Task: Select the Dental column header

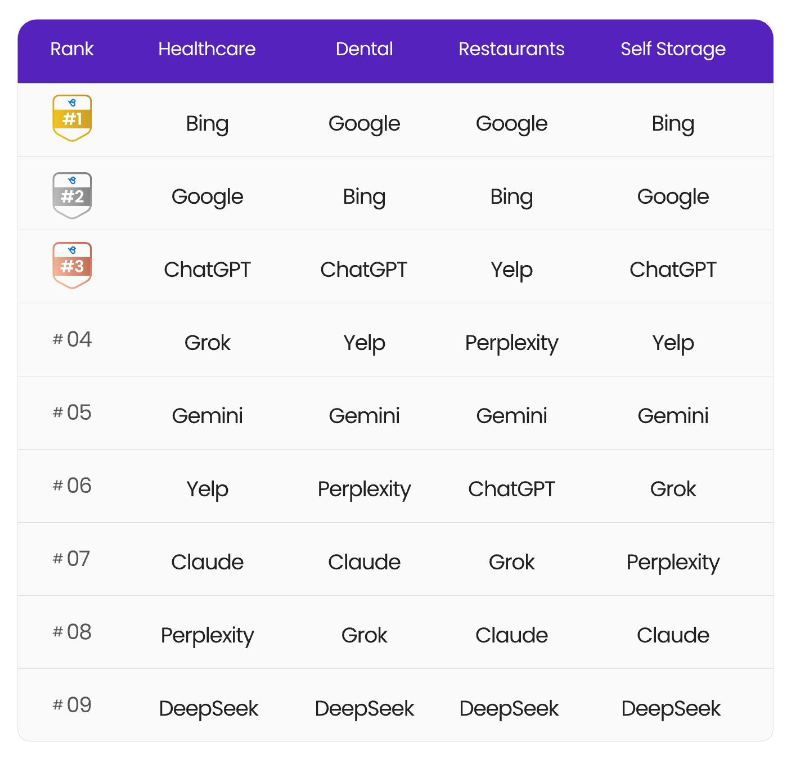Action: tap(364, 49)
